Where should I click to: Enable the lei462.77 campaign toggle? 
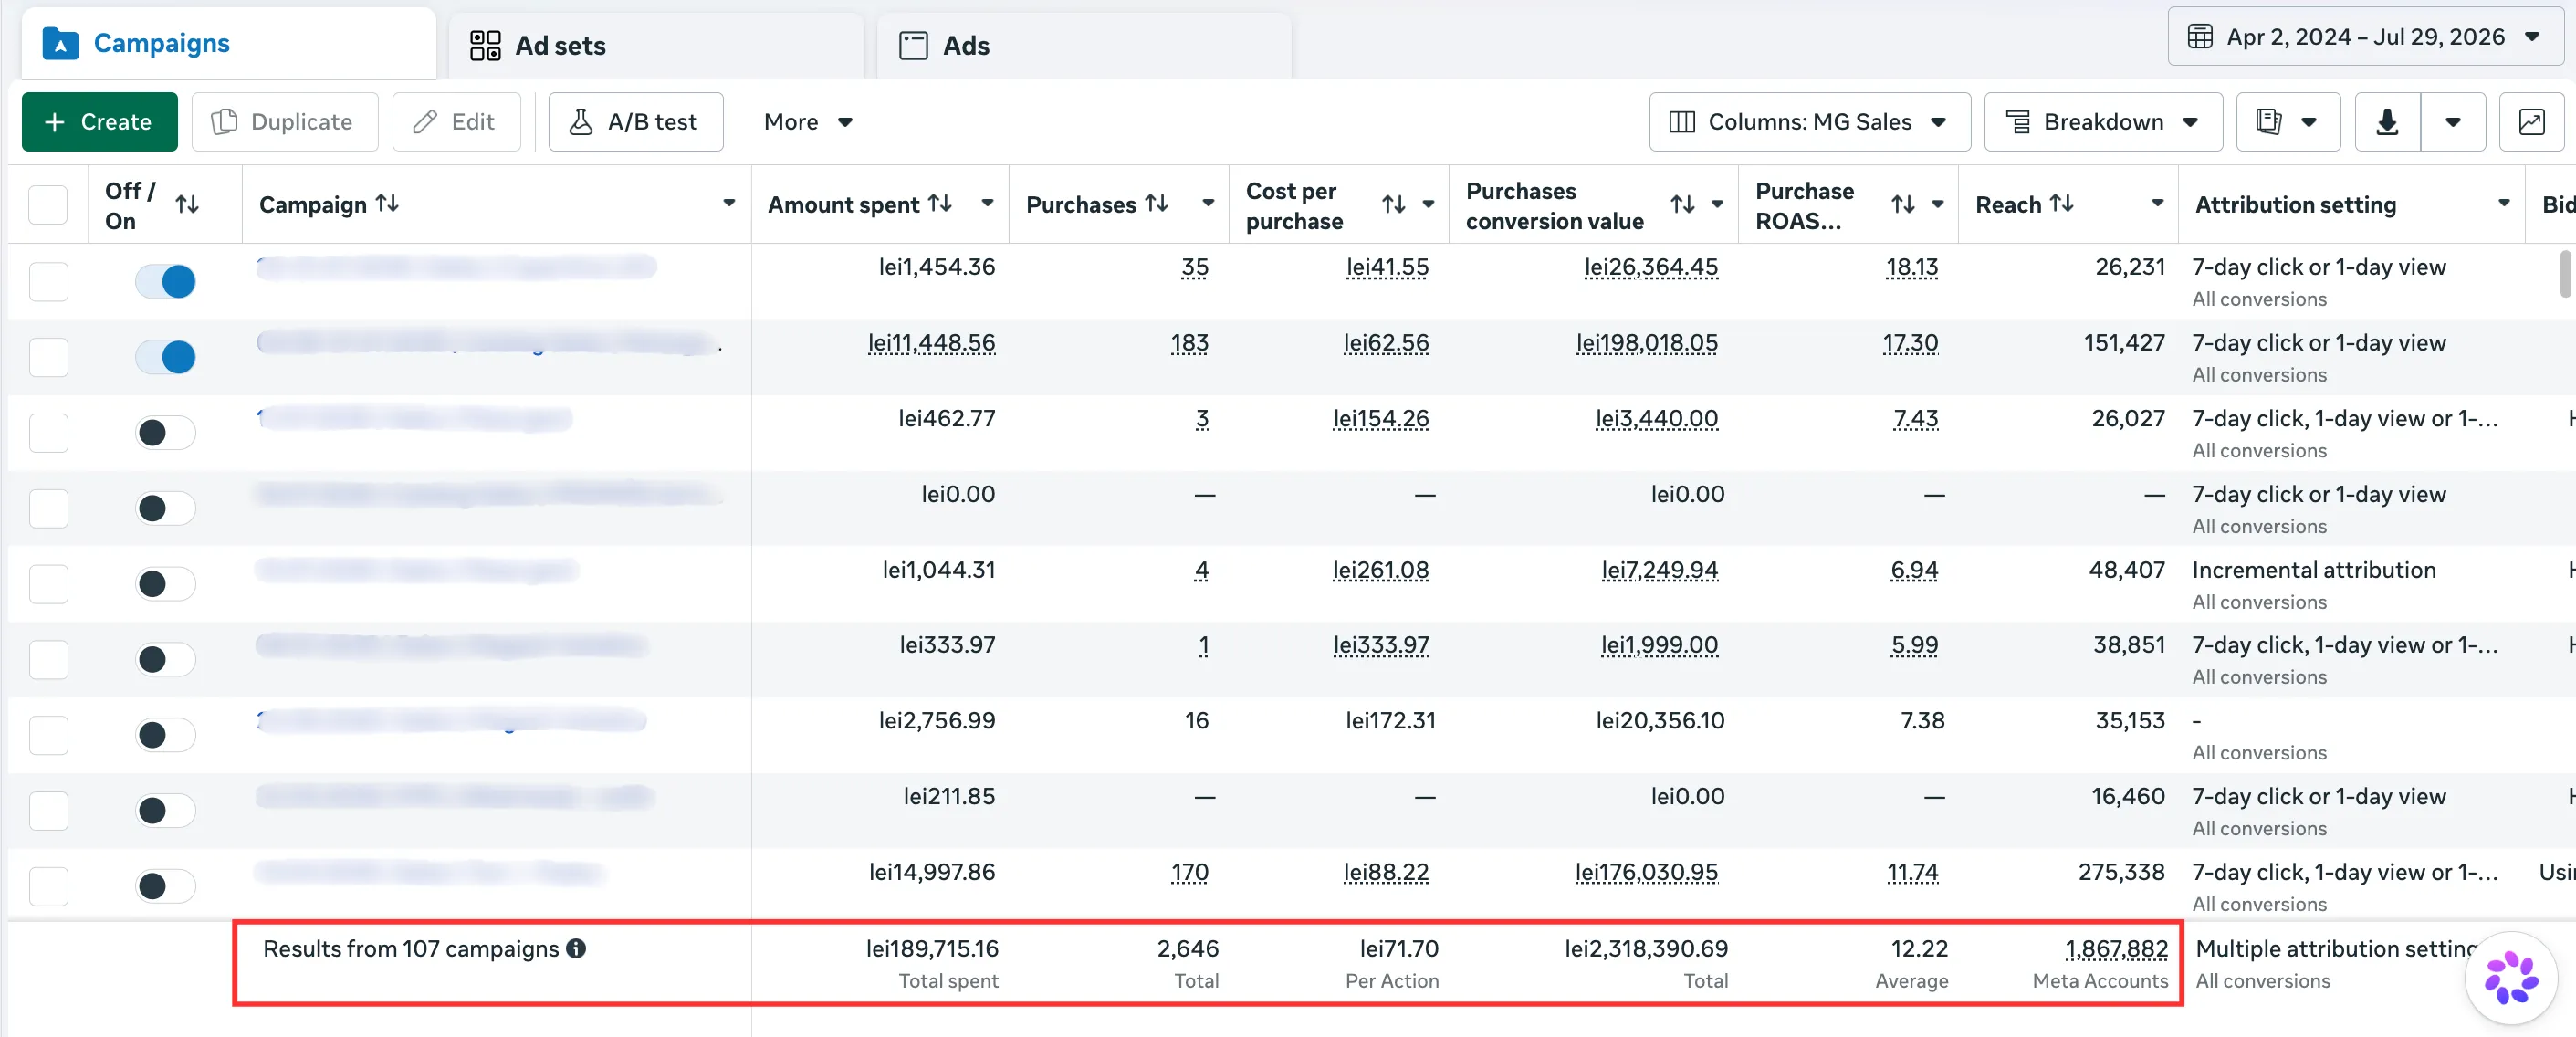165,432
